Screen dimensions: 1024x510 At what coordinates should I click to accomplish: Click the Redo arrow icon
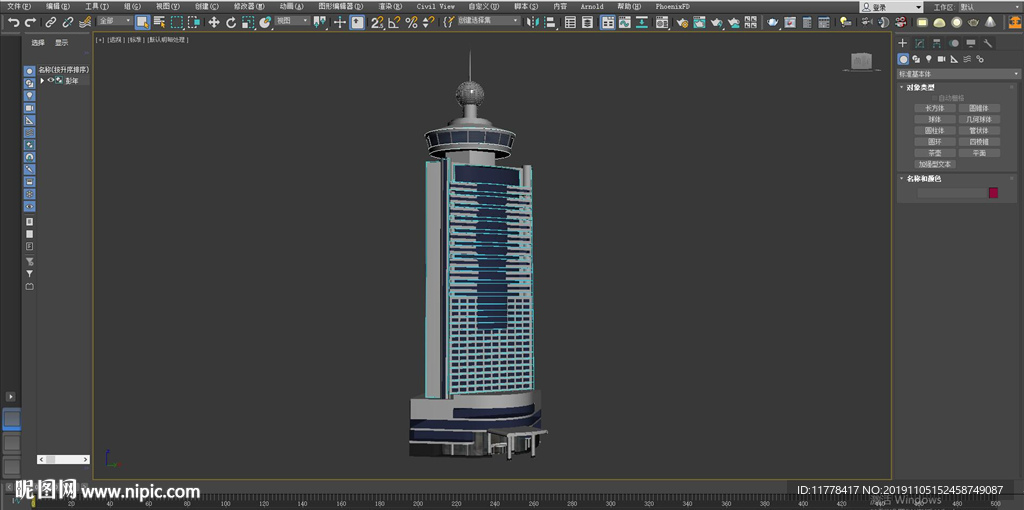[x=31, y=22]
